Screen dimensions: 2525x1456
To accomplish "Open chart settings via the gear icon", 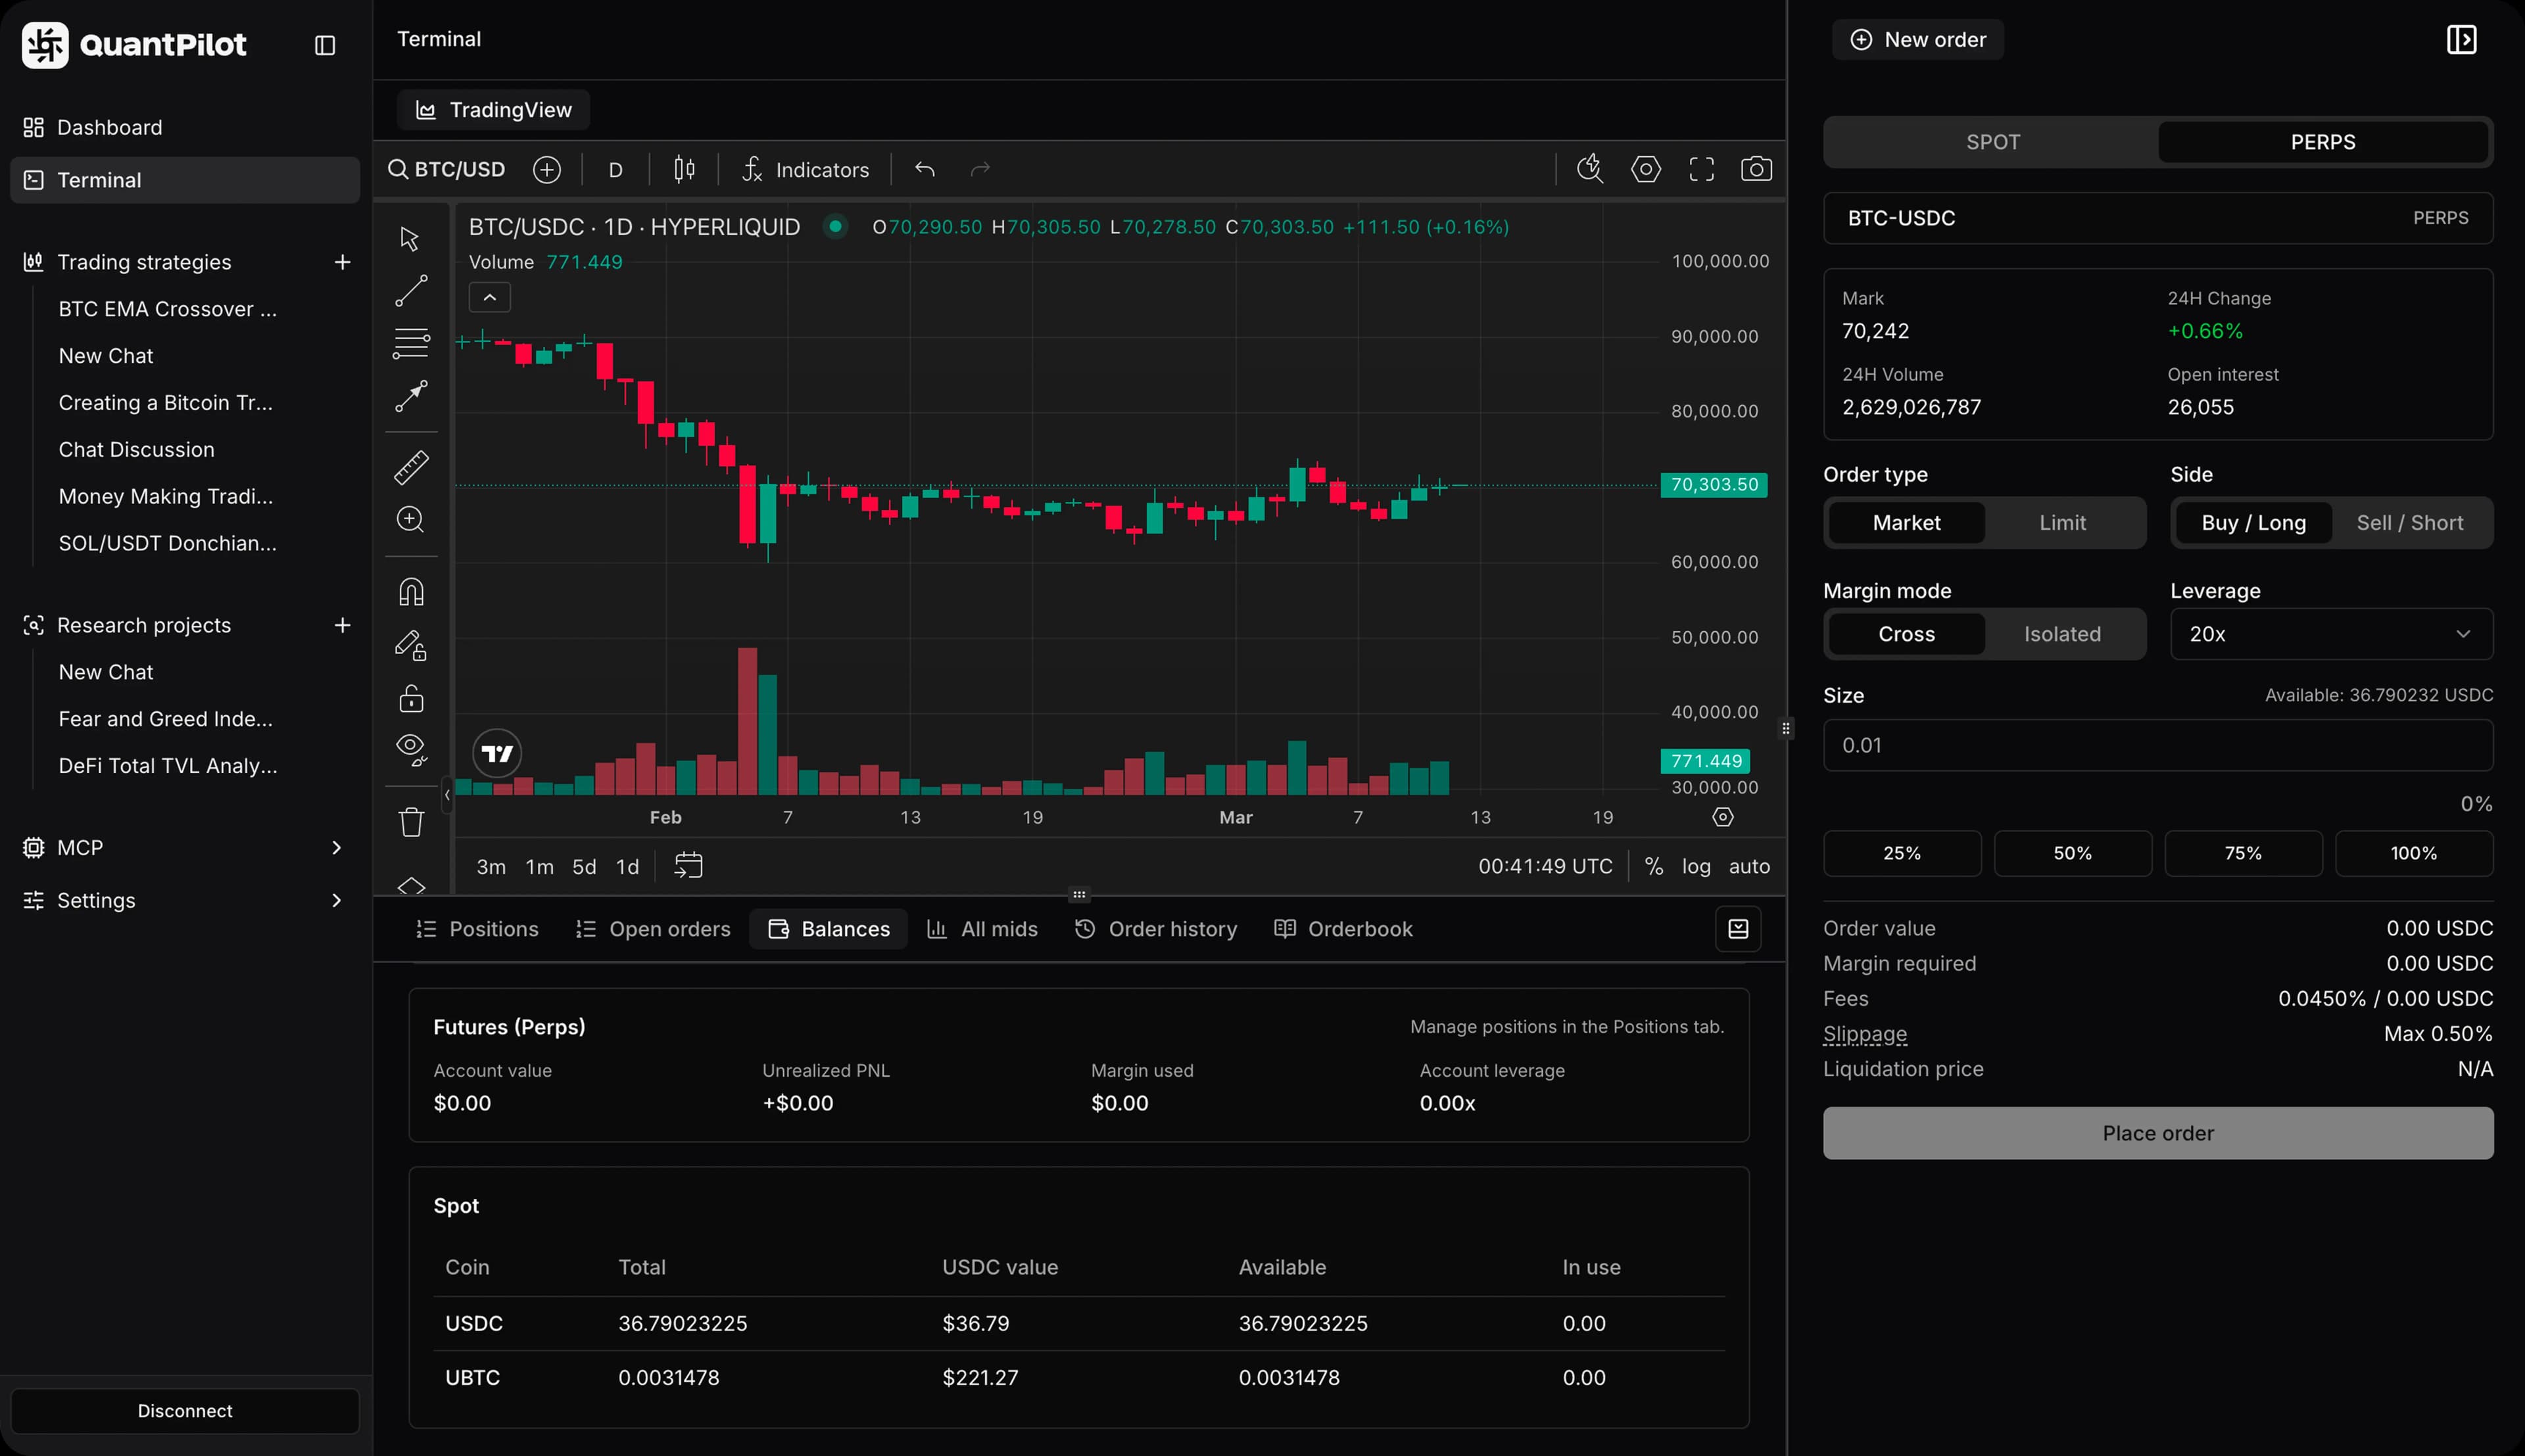I will click(1646, 169).
